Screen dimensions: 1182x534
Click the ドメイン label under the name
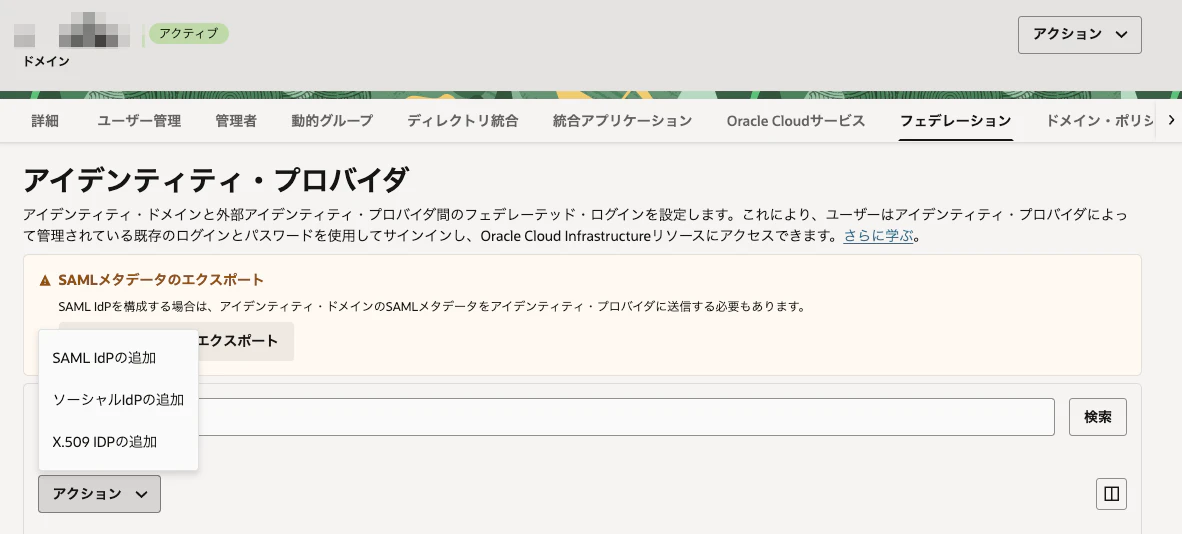46,62
